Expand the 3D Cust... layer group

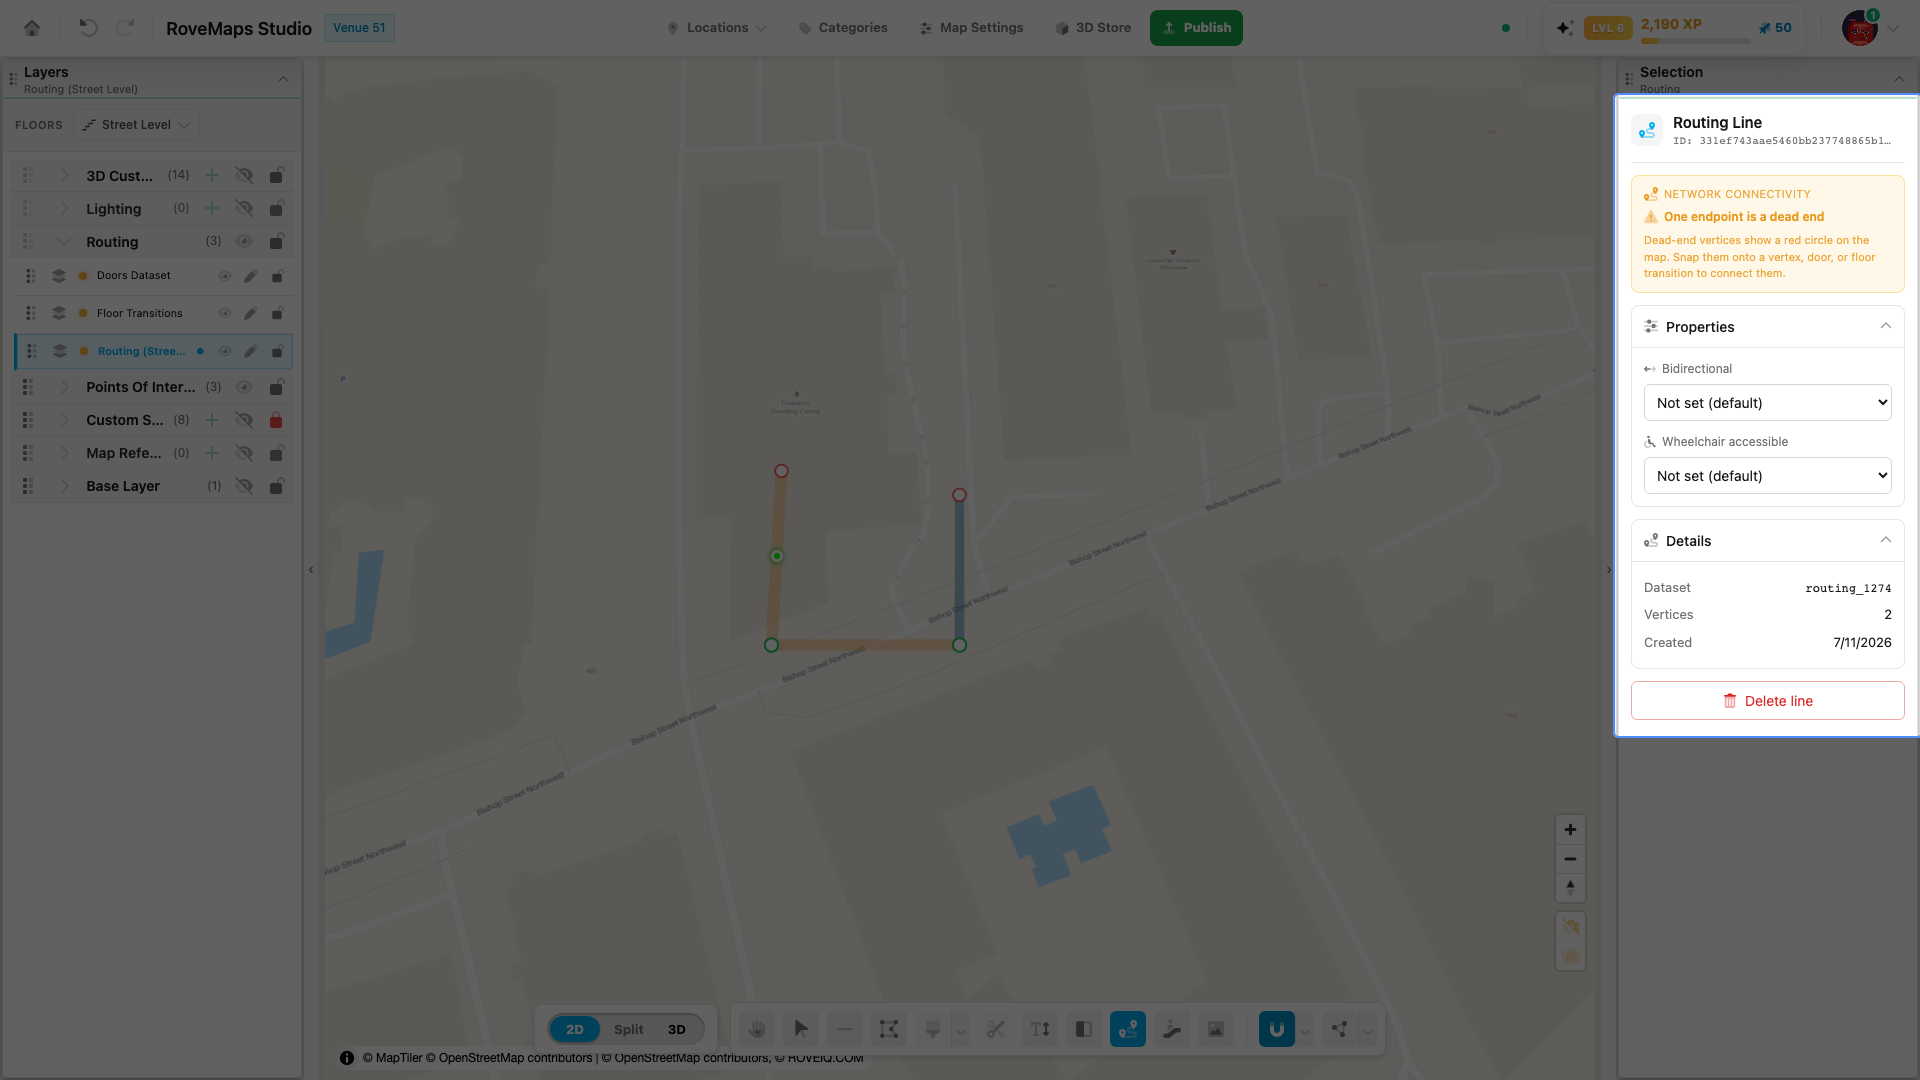click(64, 175)
